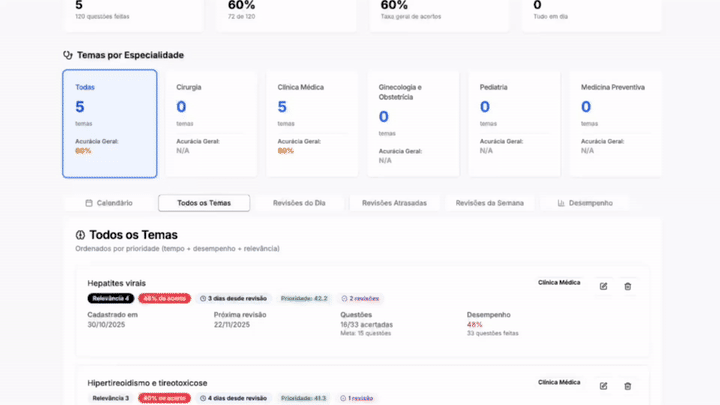The height and width of the screenshot is (405, 720).
Task: Switch to Revisões do Dia tab
Action: (299, 203)
